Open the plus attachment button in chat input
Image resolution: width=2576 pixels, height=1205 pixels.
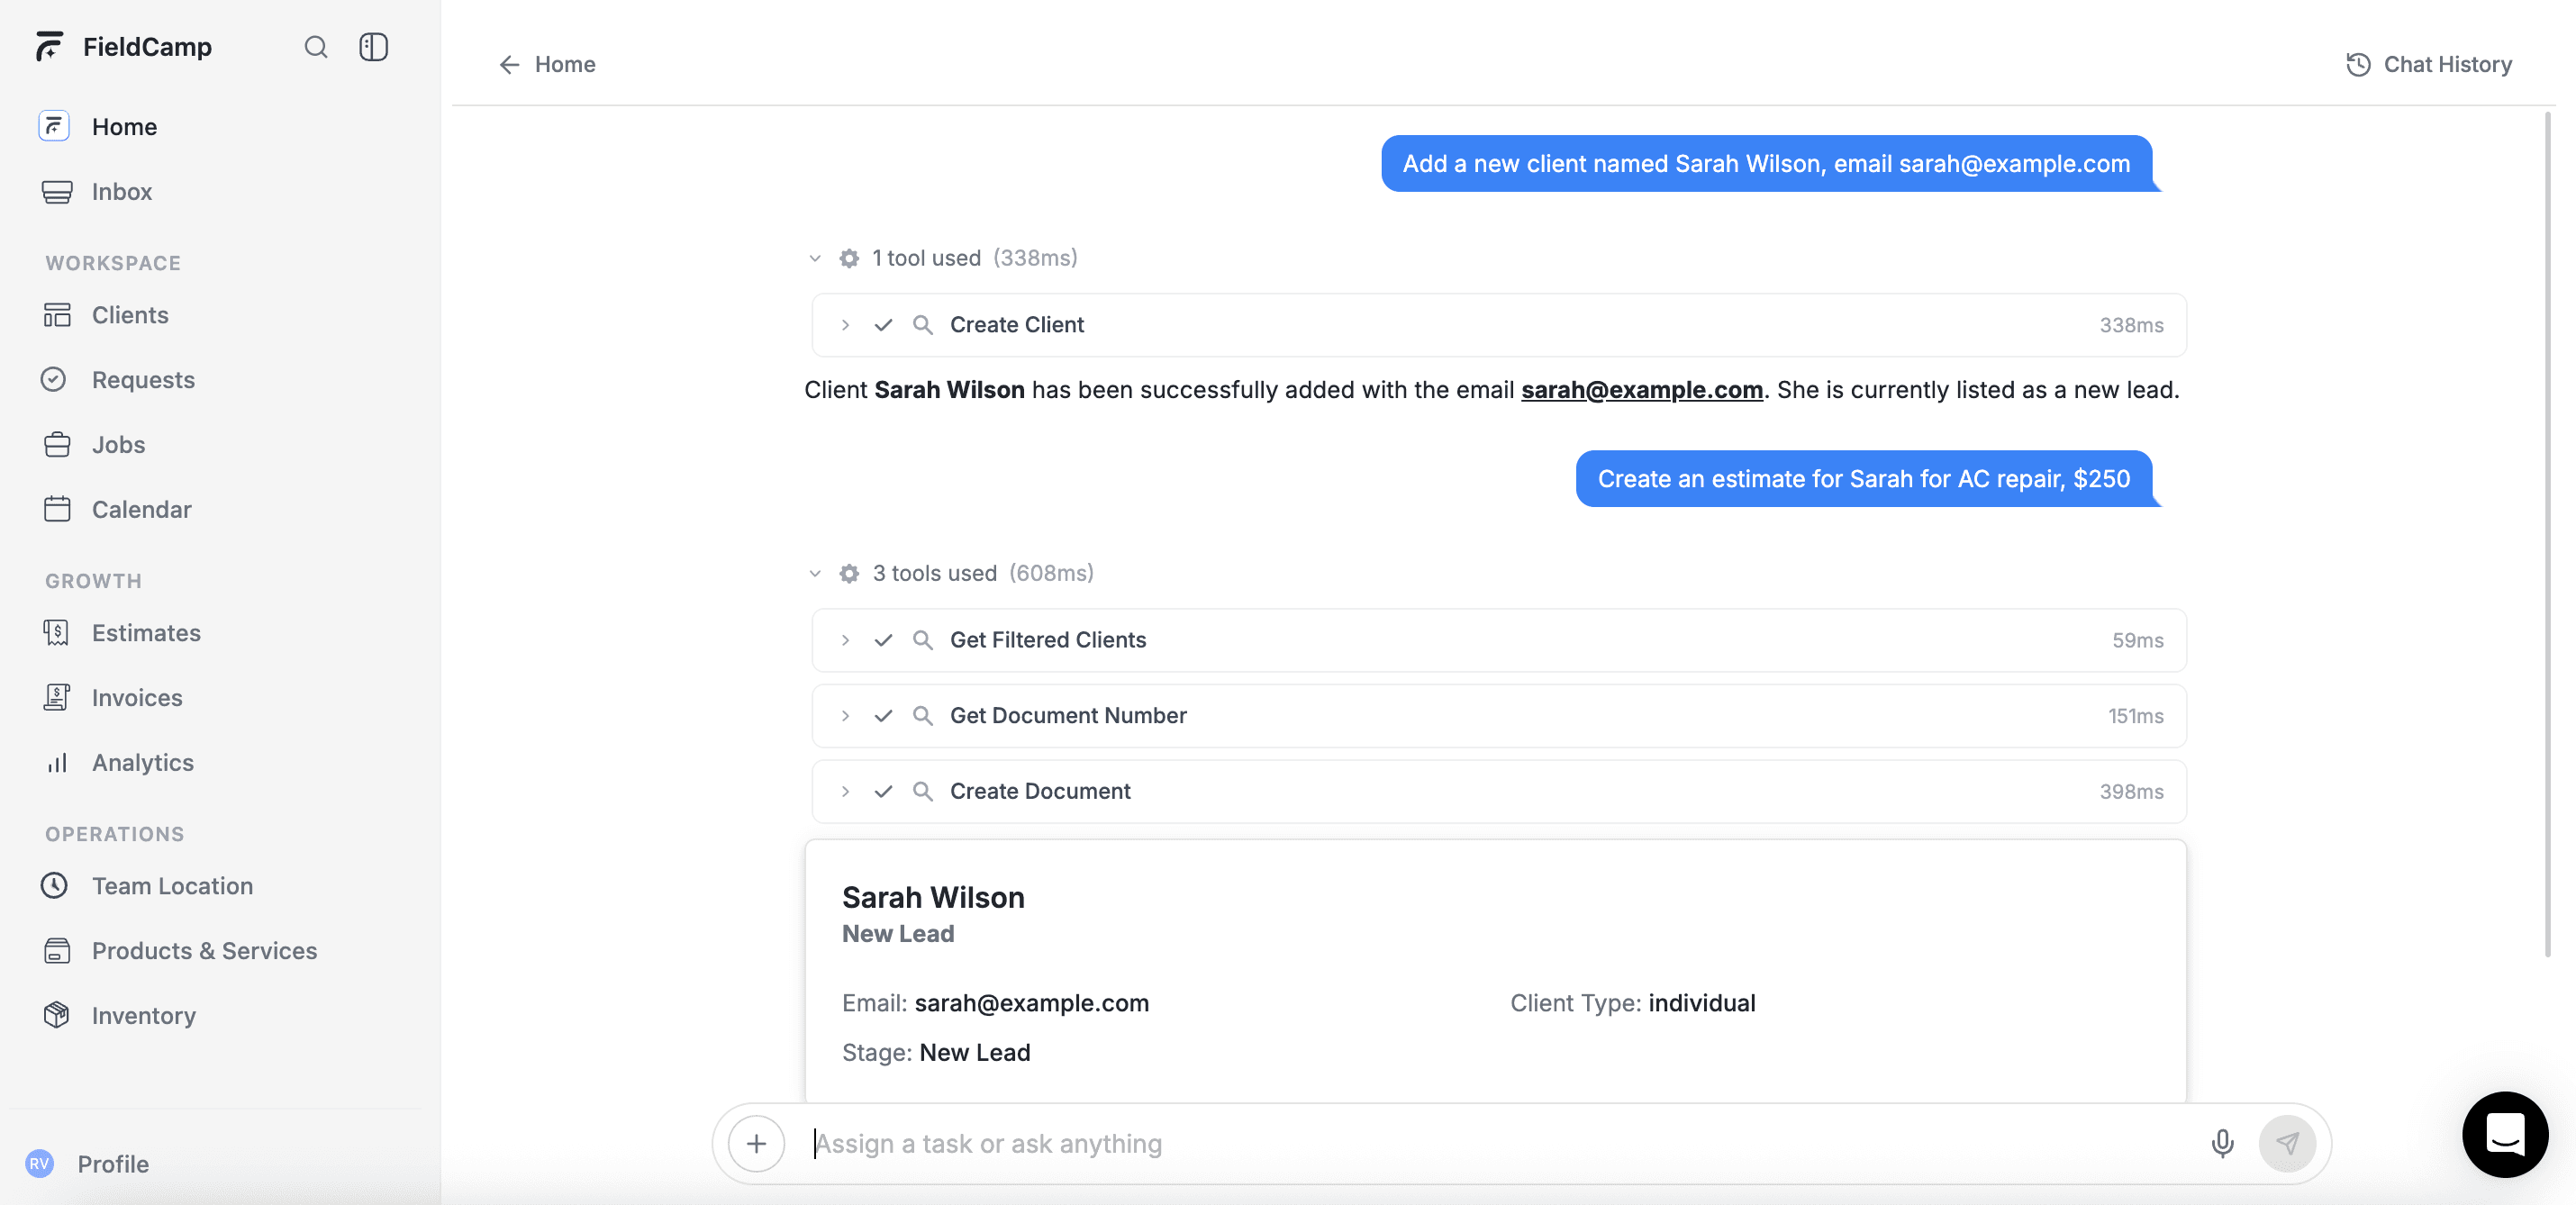(x=756, y=1143)
